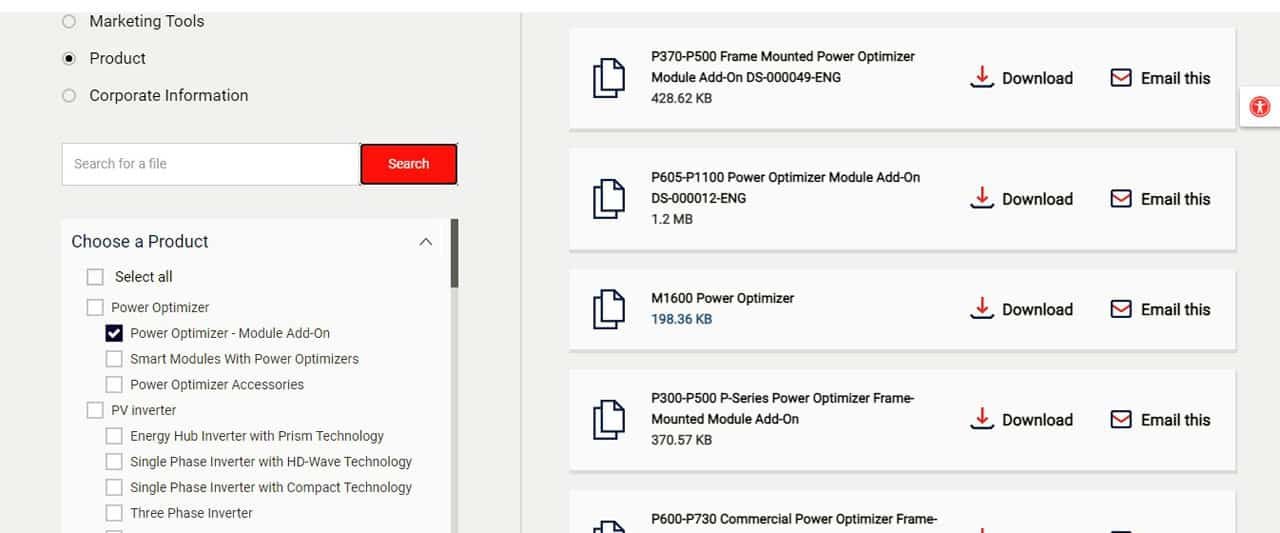Viewport: 1280px width, 533px height.
Task: Select Corporate Information radio option
Action: pyautogui.click(x=69, y=96)
